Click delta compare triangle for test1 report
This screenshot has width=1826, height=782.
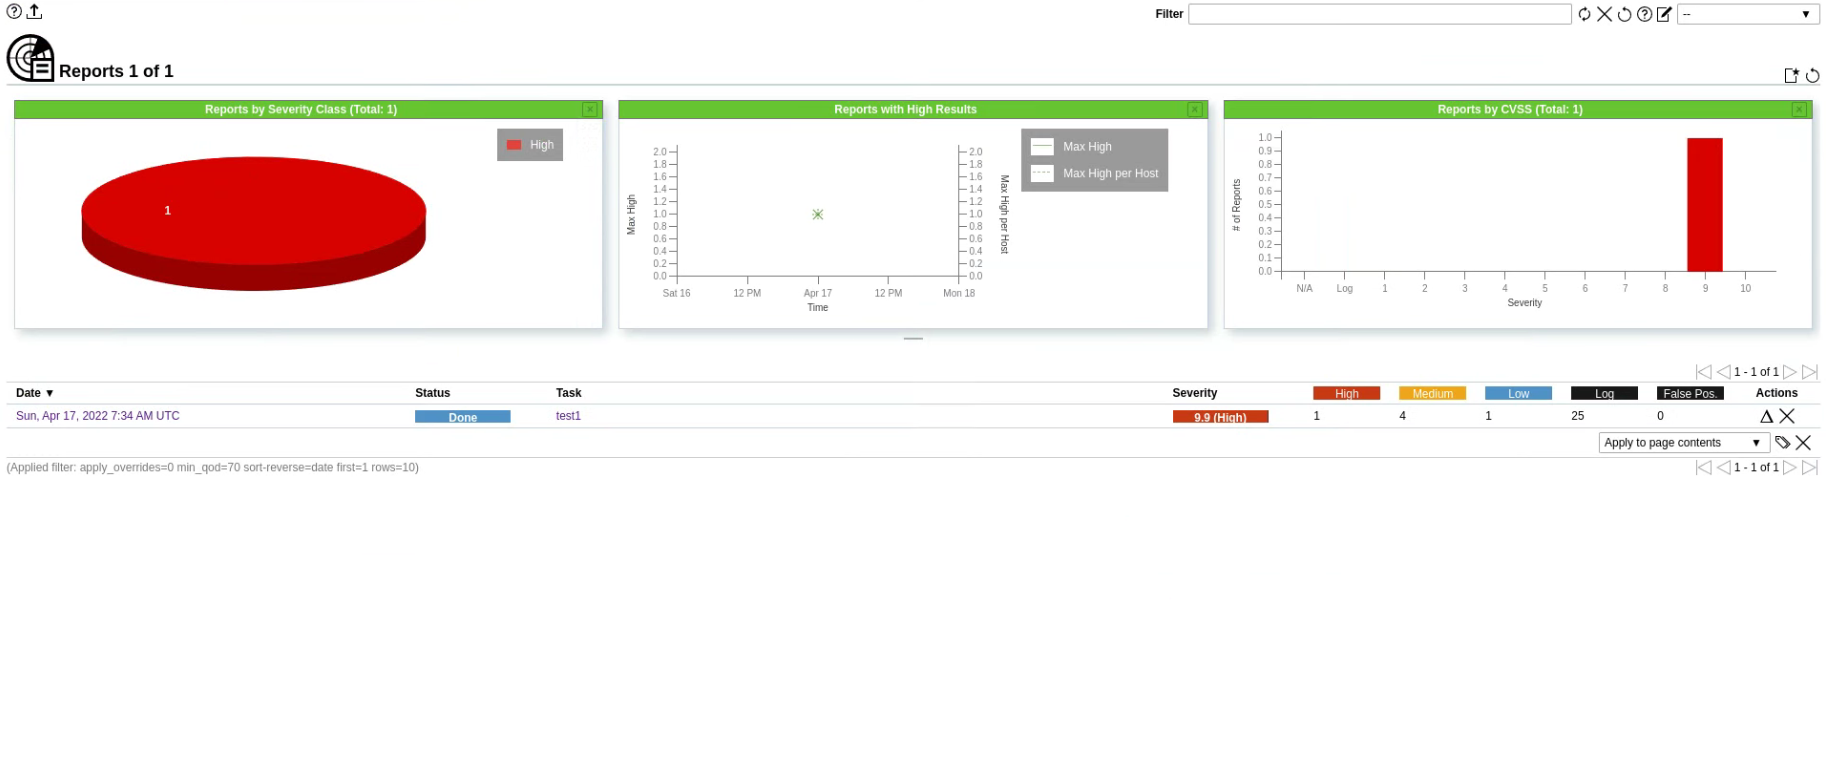tap(1766, 416)
